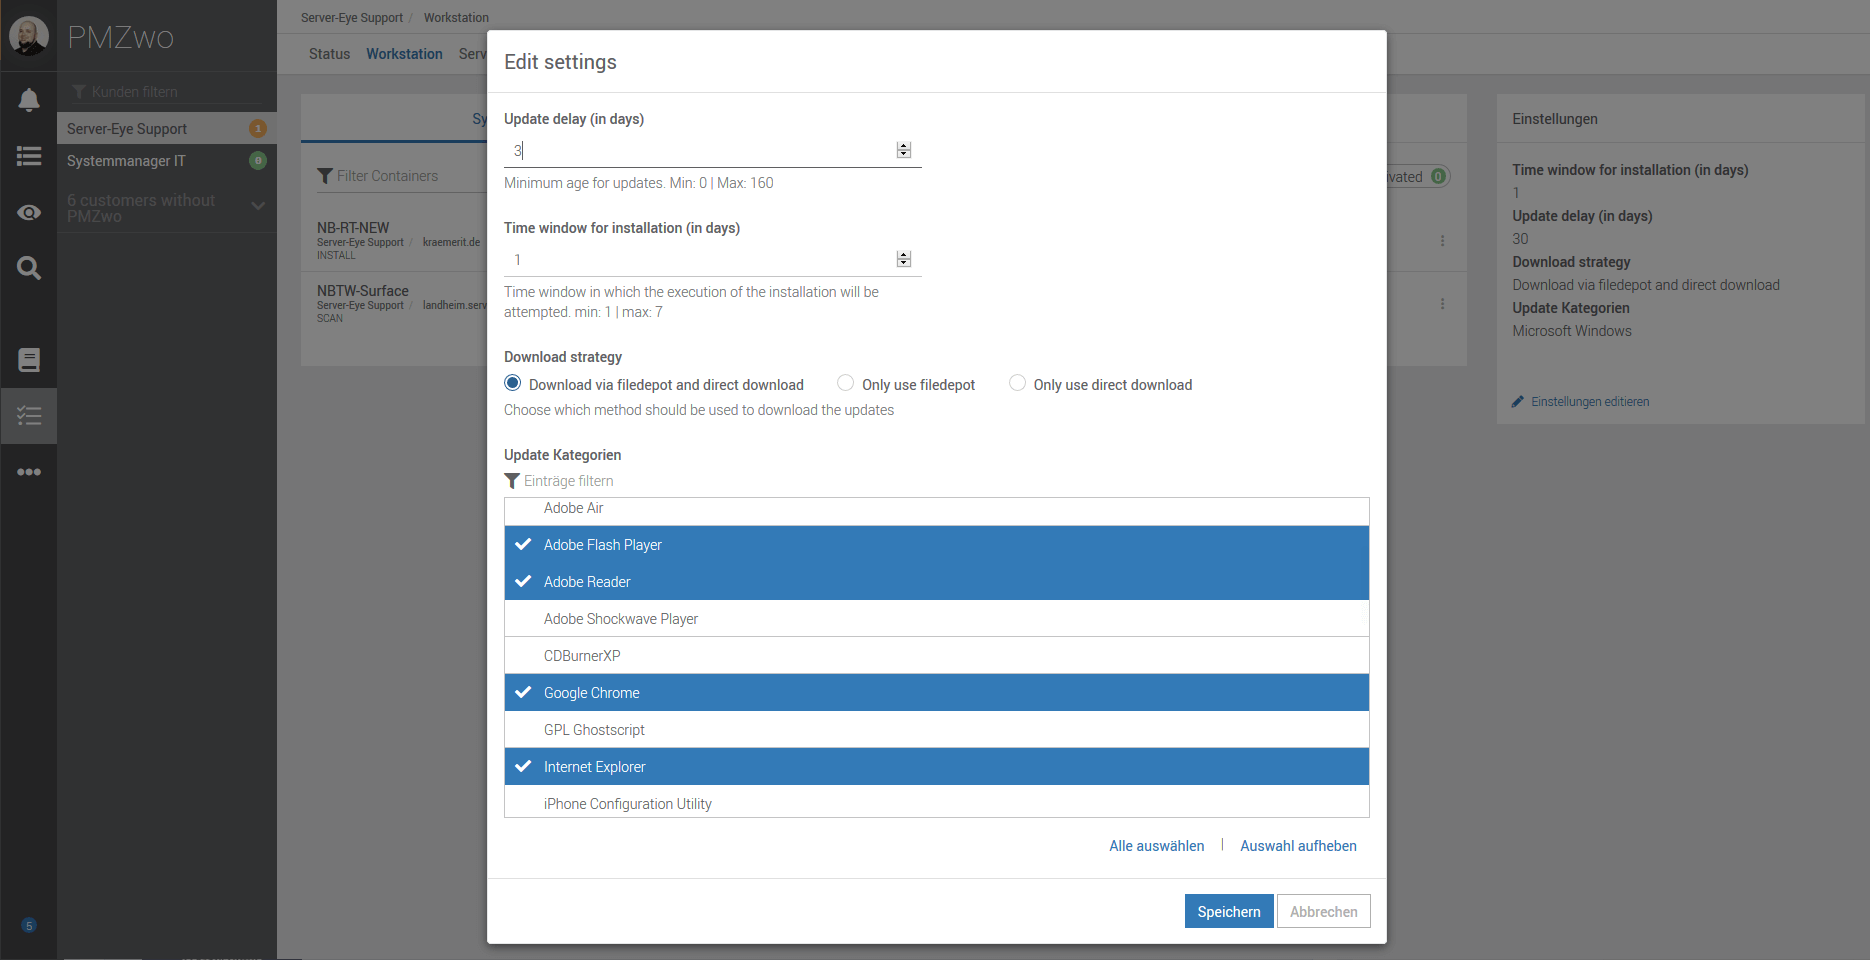Click the Speichern button
This screenshot has width=1870, height=960.
[x=1228, y=911]
